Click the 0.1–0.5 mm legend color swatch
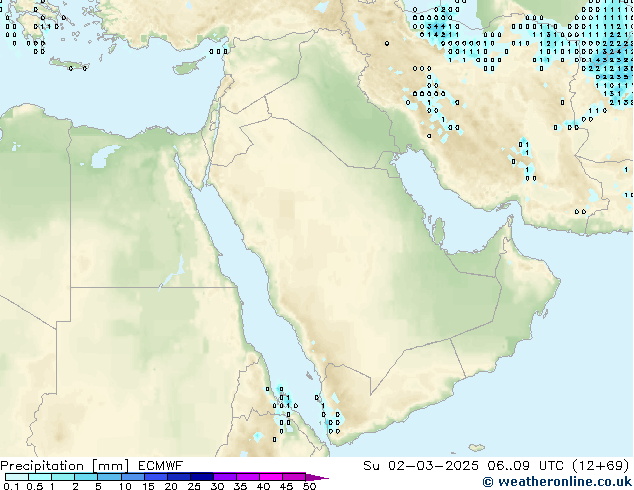 tap(17, 477)
